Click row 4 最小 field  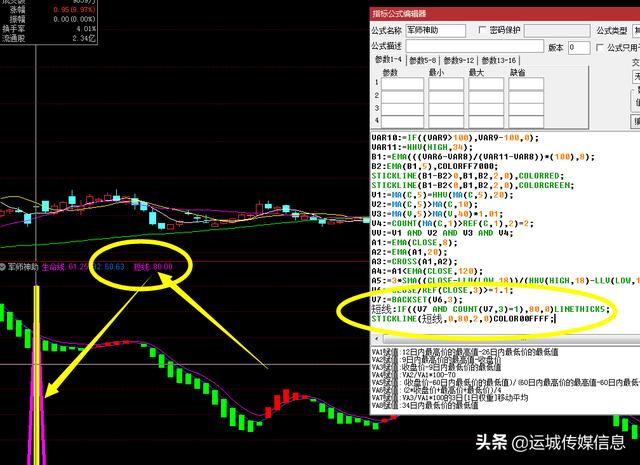[x=446, y=122]
